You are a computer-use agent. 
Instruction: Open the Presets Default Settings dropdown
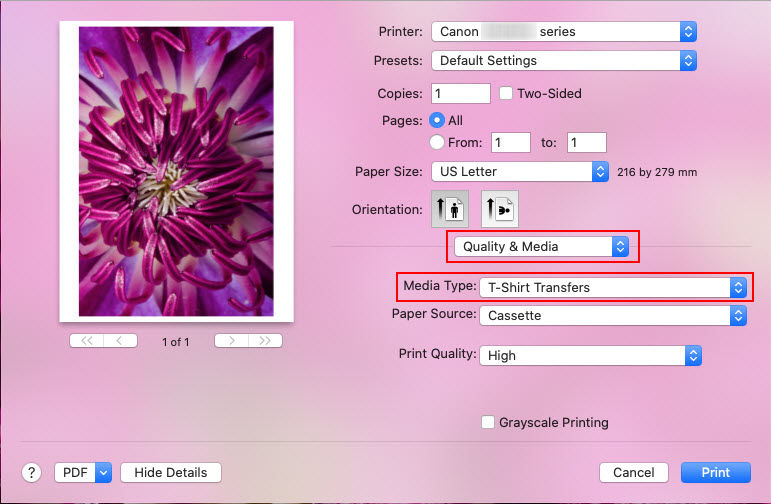coord(563,60)
